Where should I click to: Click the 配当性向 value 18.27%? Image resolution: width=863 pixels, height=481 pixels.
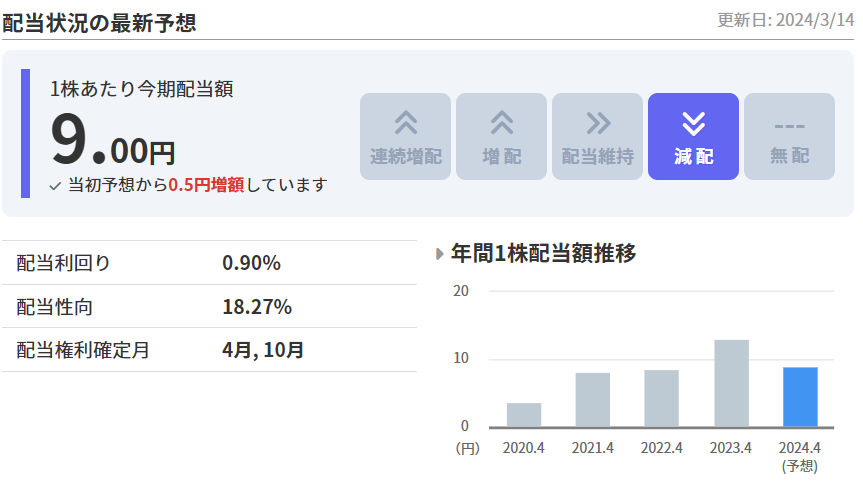[x=257, y=307]
